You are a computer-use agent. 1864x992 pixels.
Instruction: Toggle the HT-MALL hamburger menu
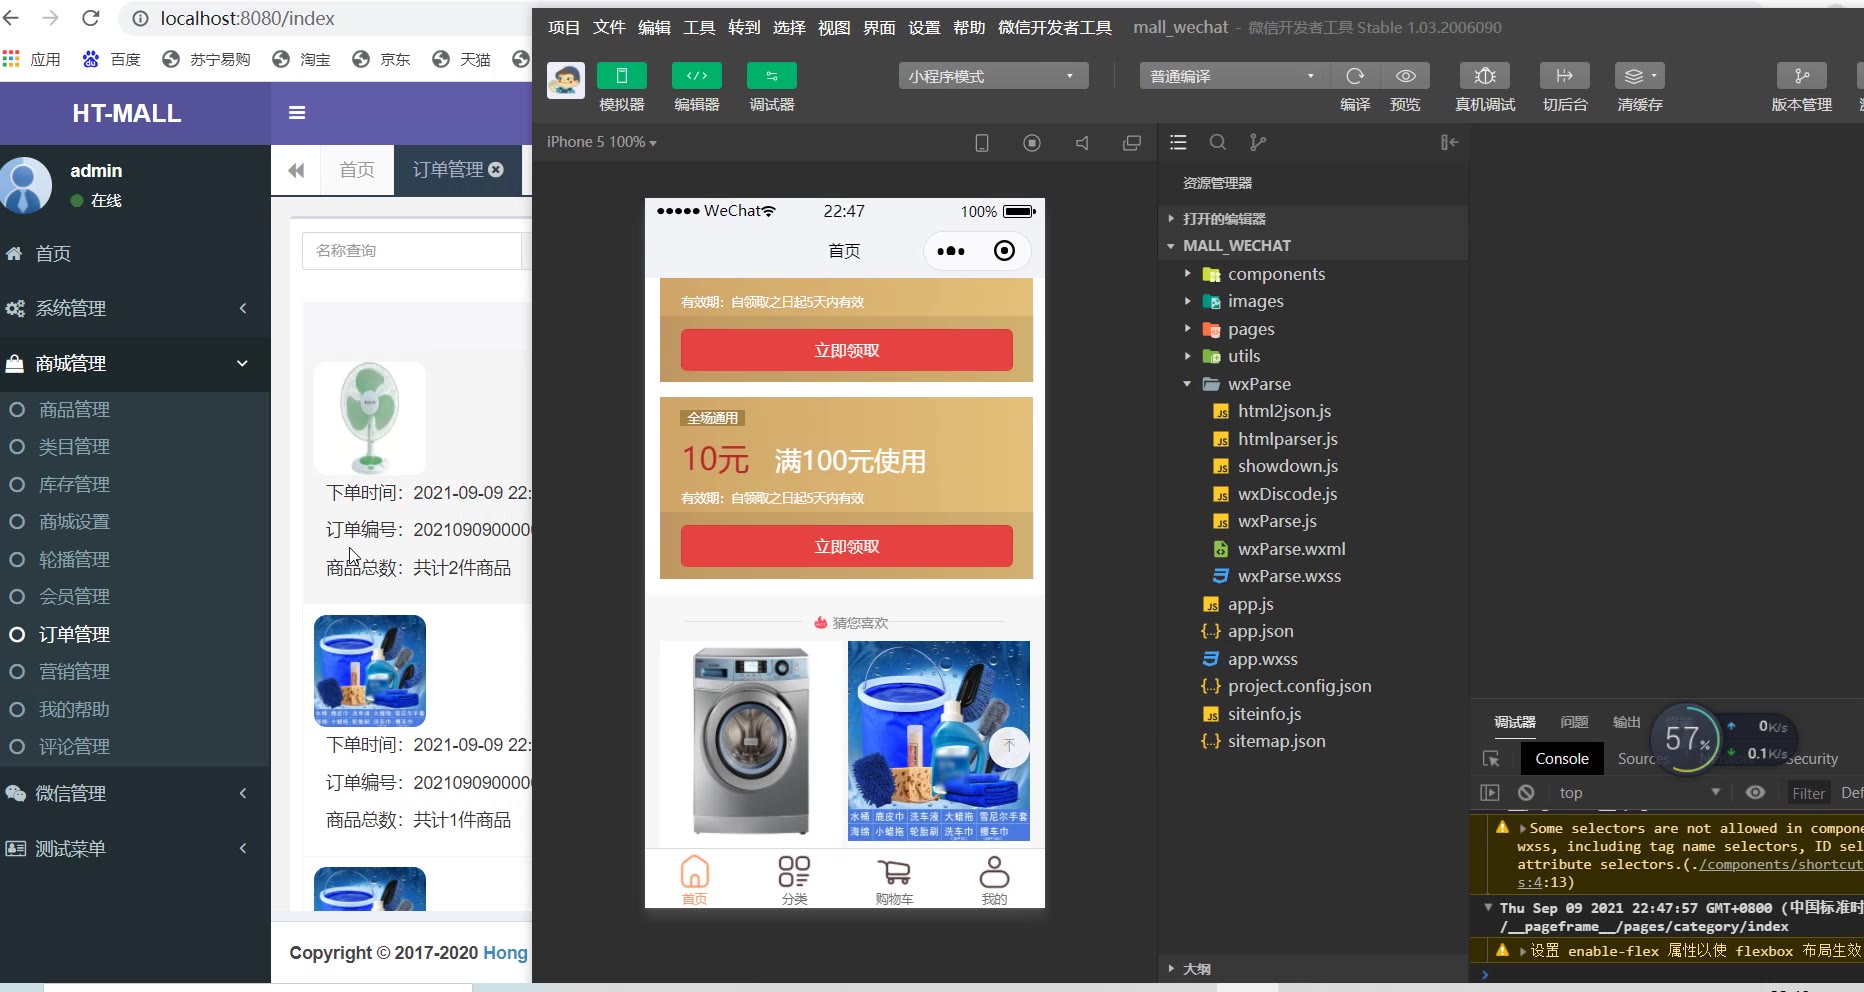point(297,113)
